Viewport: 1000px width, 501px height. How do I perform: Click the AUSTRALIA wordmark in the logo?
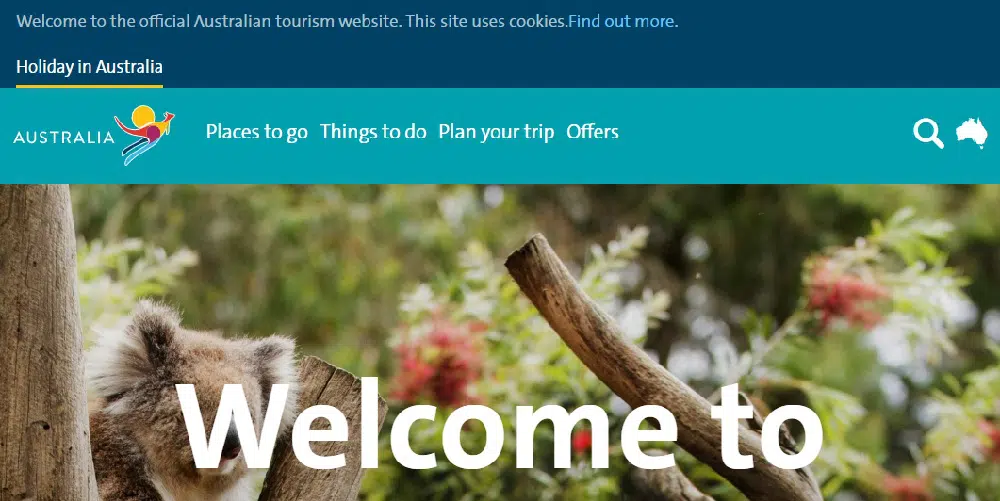click(63, 137)
